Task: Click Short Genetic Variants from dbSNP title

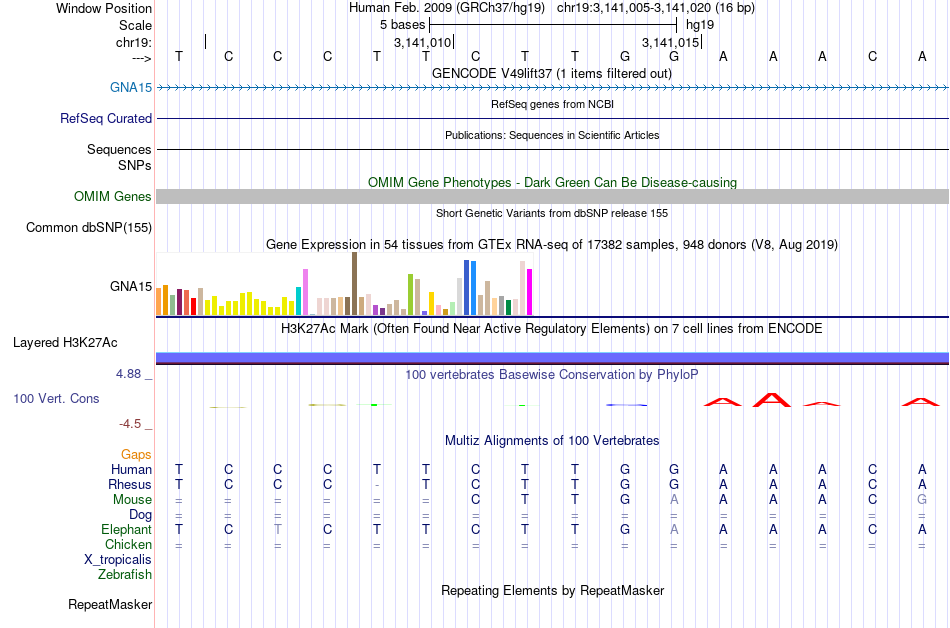Action: click(552, 213)
